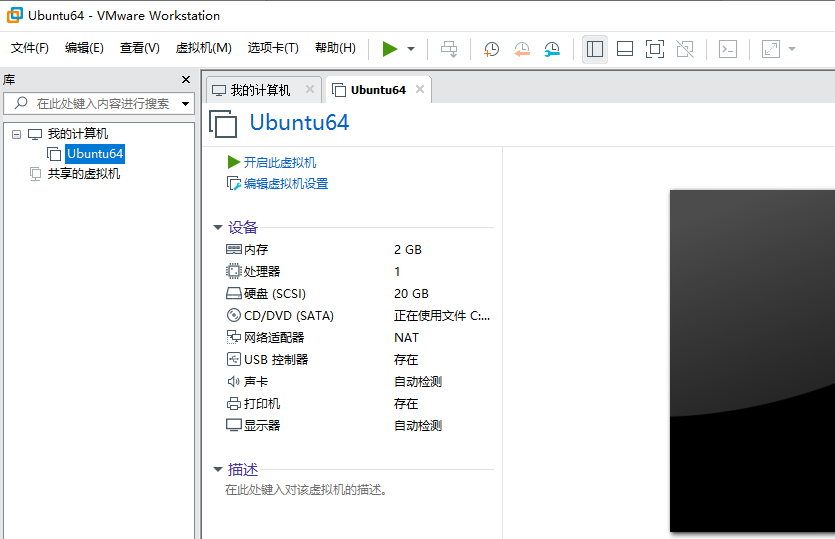Click the NAT network value
Viewport: 835px width, 539px height.
point(406,338)
